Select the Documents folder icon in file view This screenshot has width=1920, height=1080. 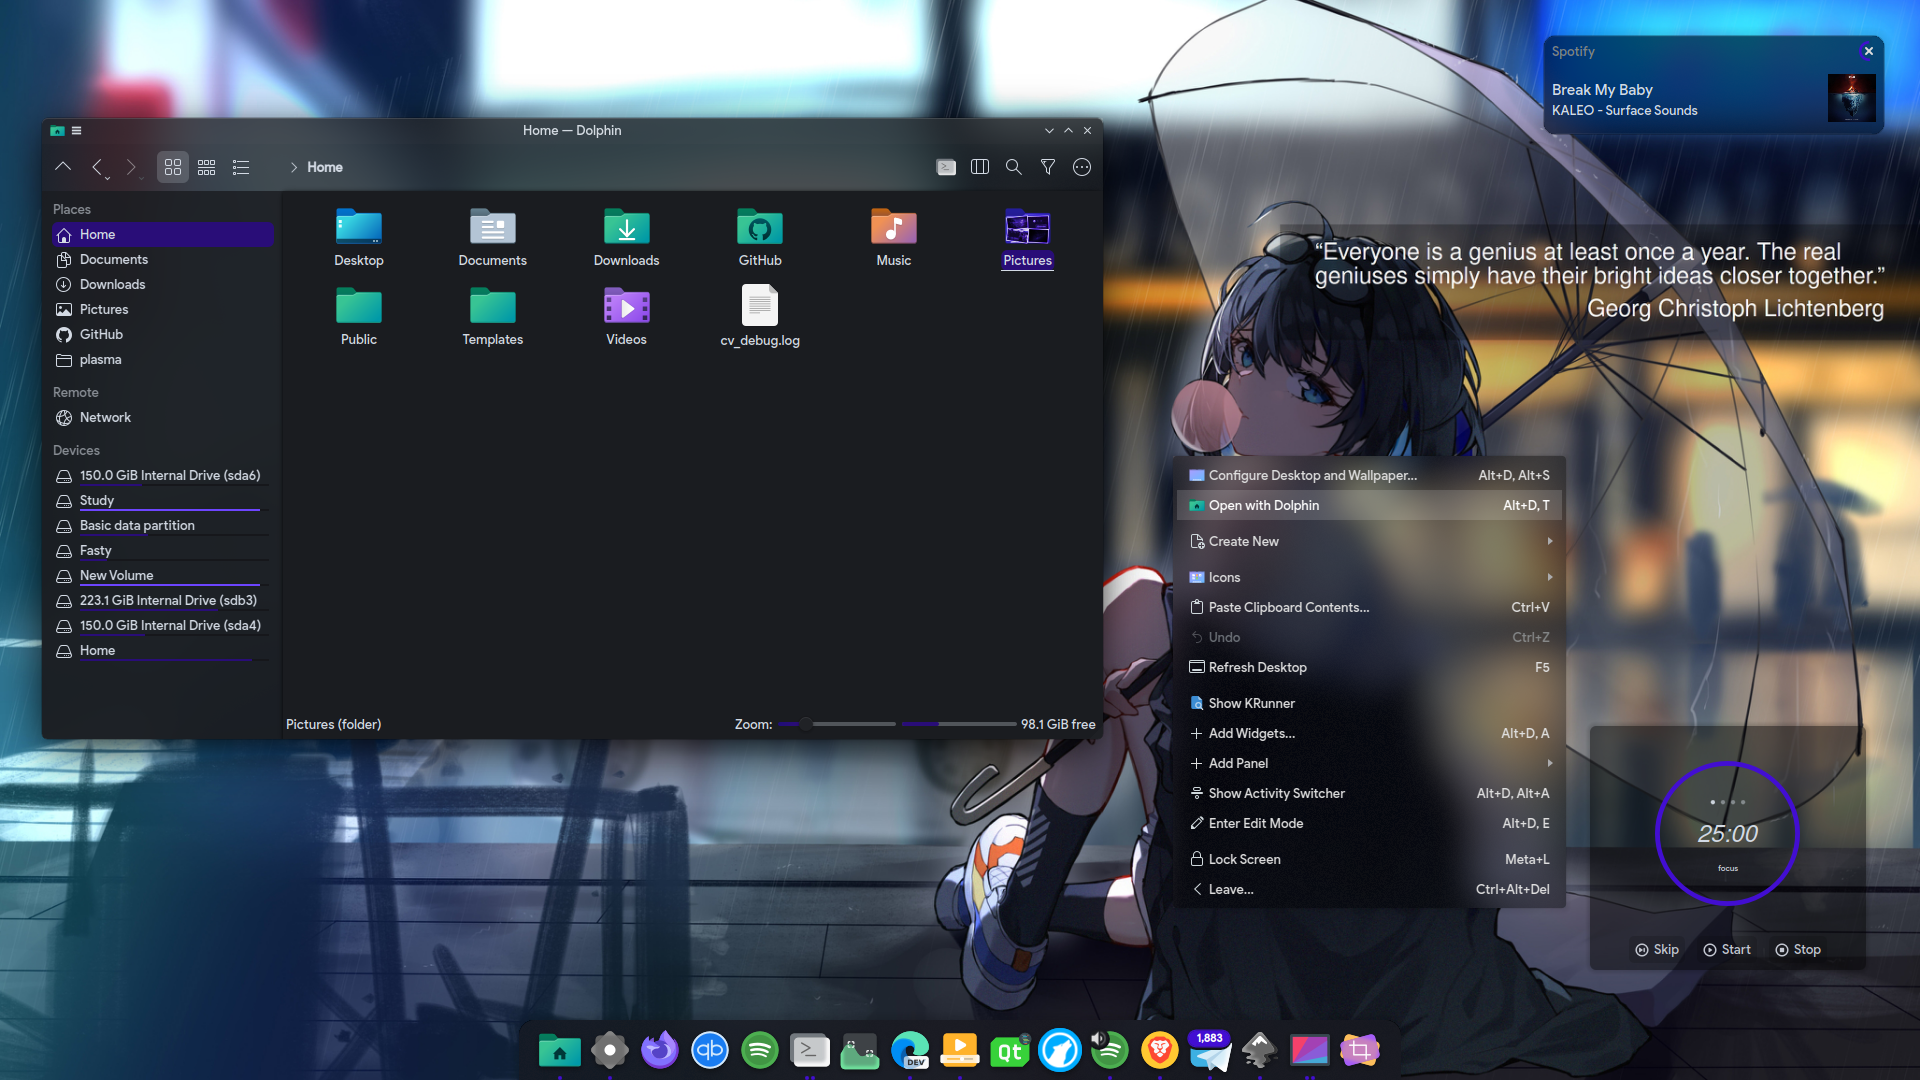tap(493, 228)
